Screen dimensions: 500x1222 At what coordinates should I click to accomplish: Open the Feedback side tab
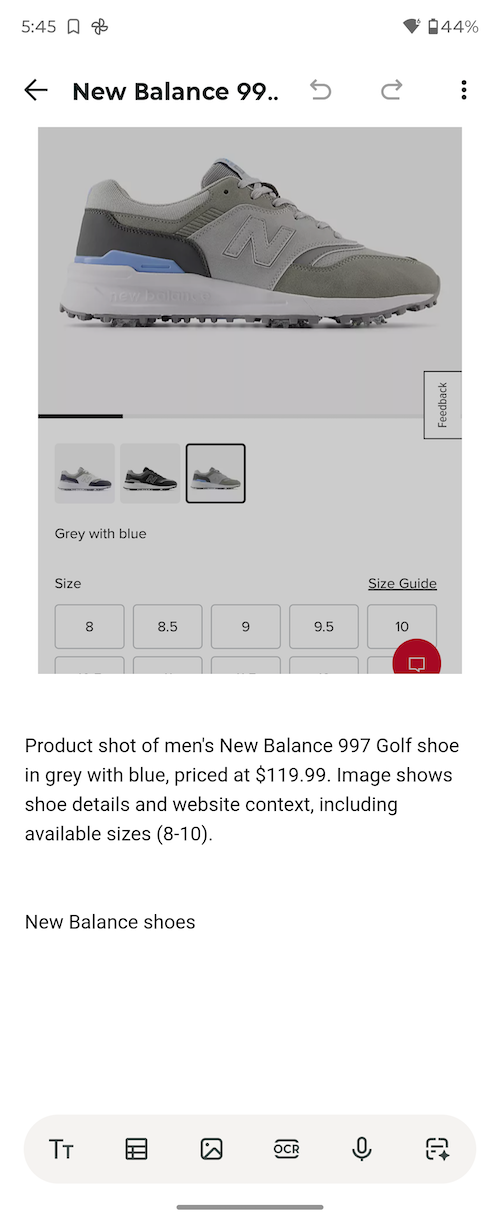442,405
